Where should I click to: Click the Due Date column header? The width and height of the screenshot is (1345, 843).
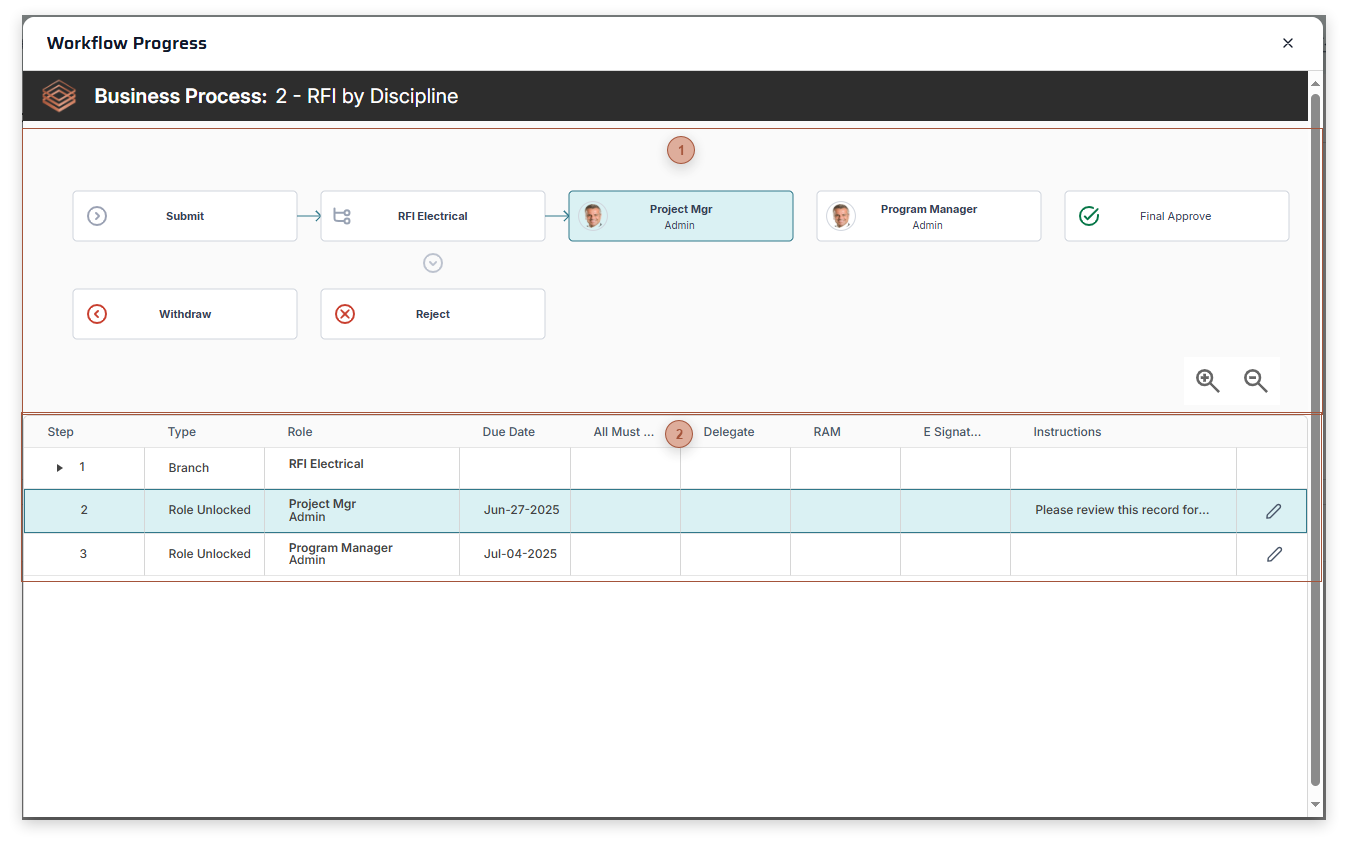coord(508,431)
